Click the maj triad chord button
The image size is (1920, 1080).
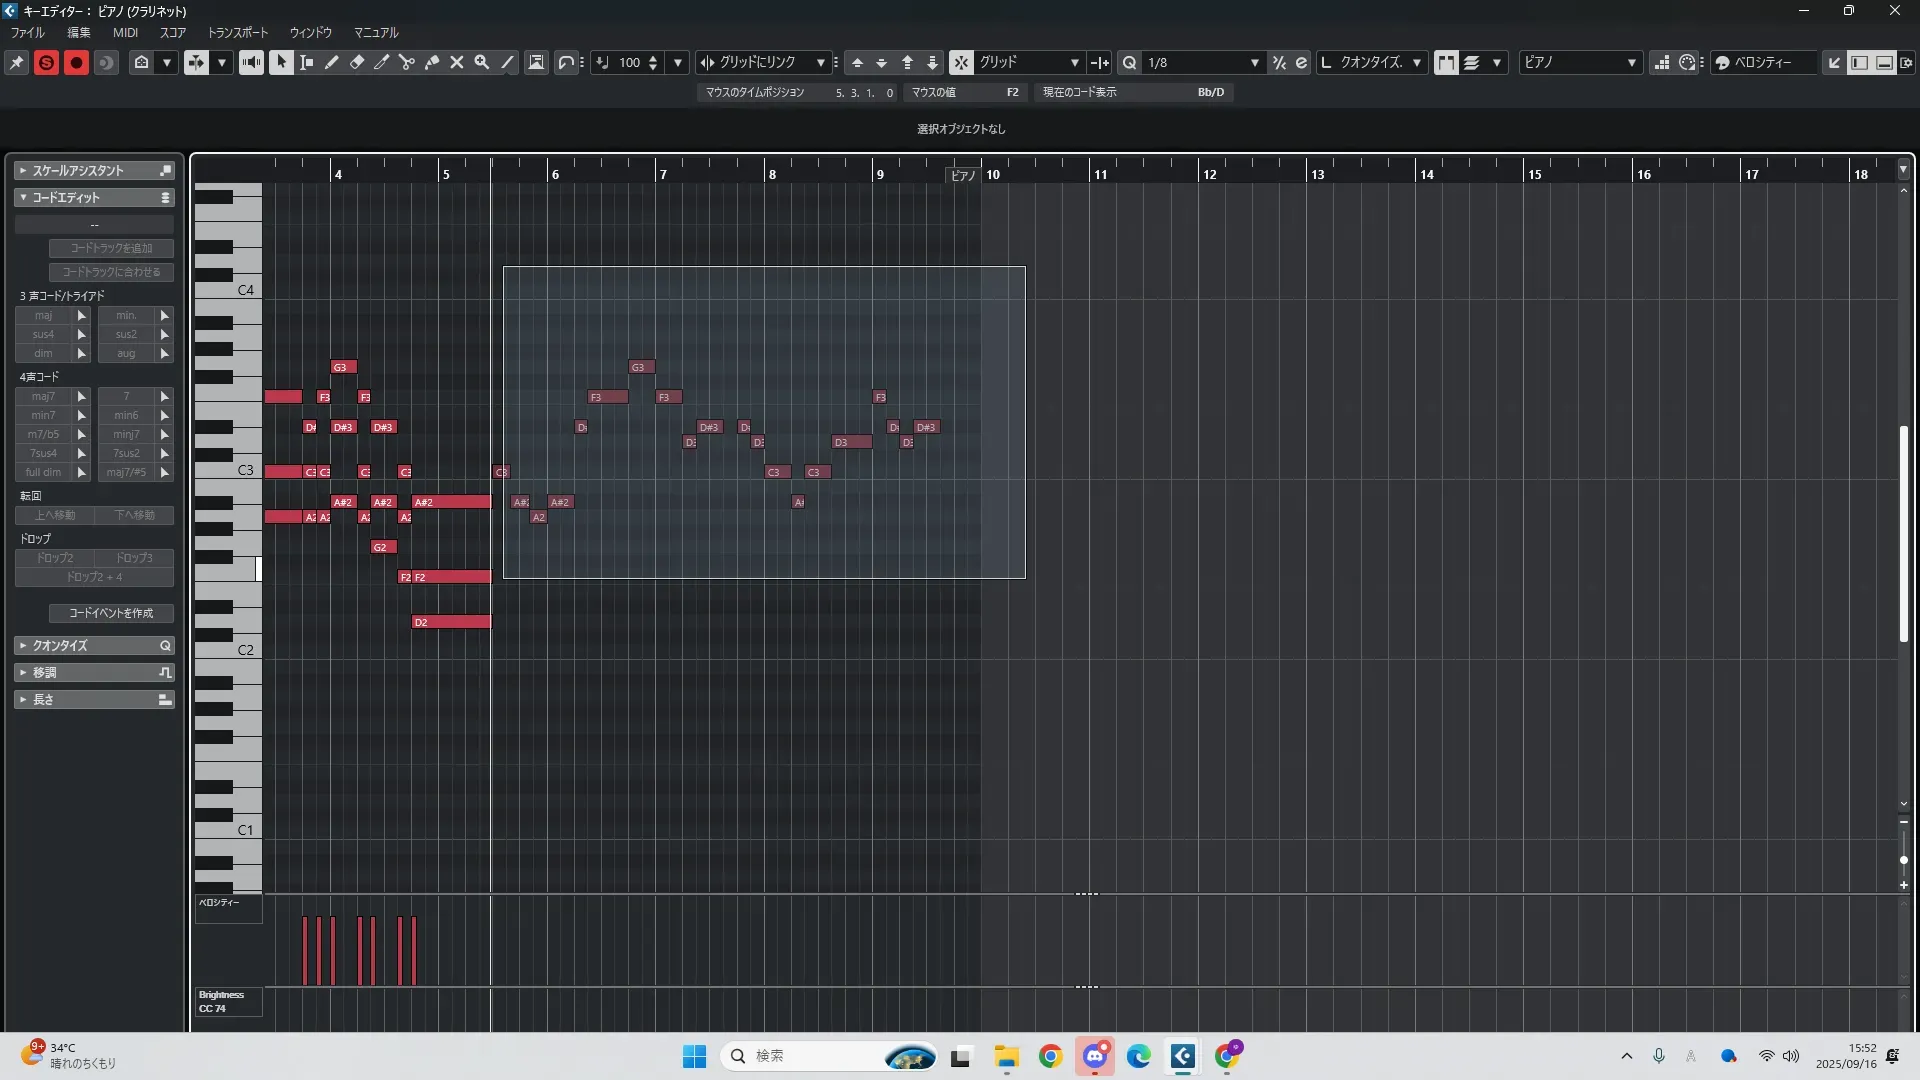tap(44, 315)
